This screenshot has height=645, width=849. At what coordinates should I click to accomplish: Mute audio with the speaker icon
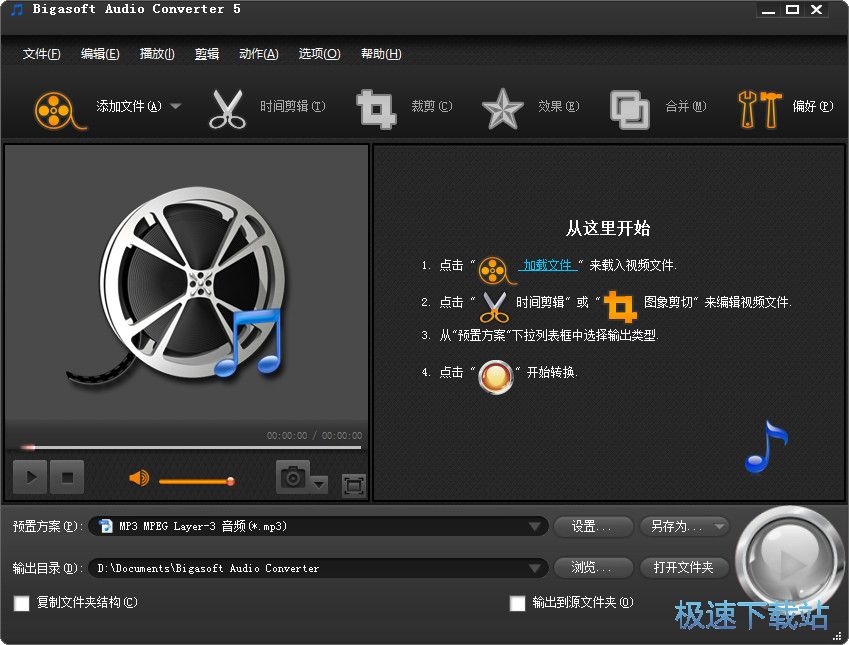tap(137, 477)
